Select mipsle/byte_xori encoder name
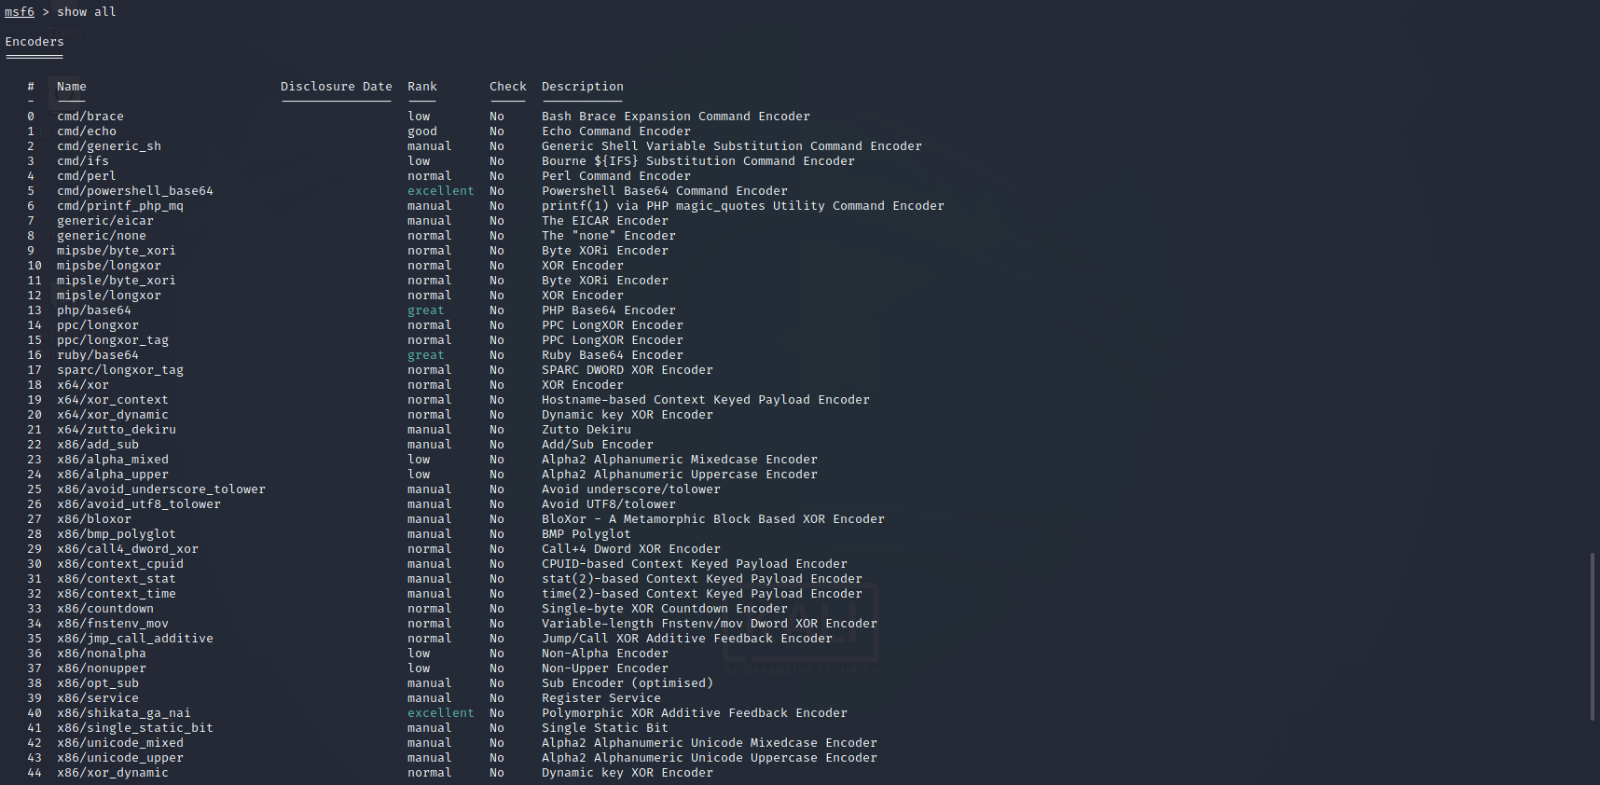 click(116, 281)
